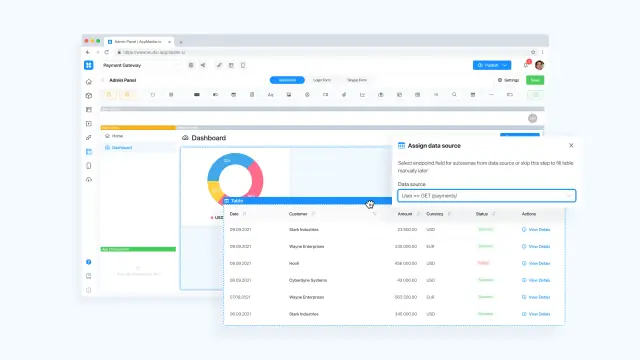
Task: Select Dashboard in the page tree
Action: click(122, 148)
